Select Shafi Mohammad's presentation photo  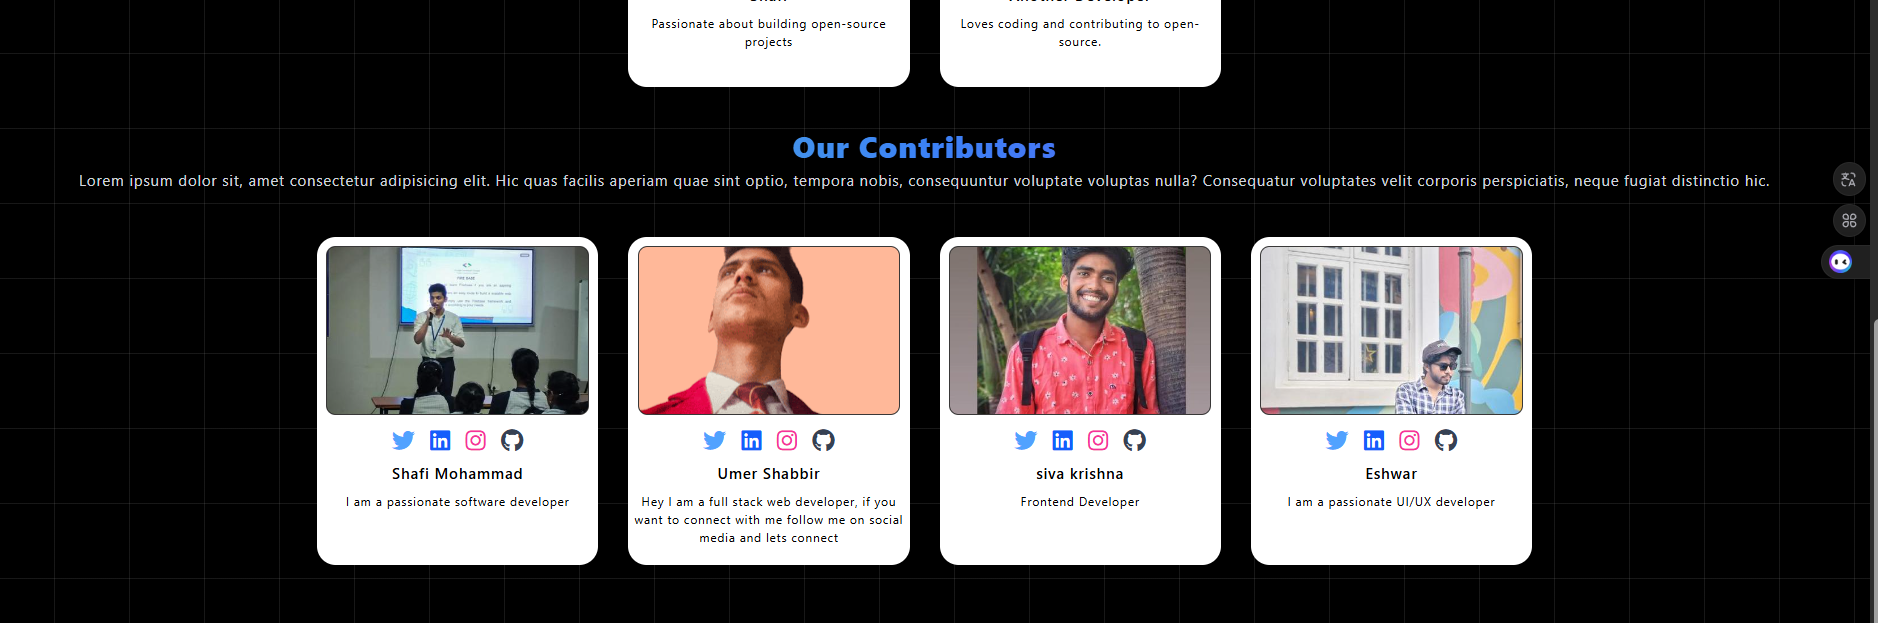457,330
